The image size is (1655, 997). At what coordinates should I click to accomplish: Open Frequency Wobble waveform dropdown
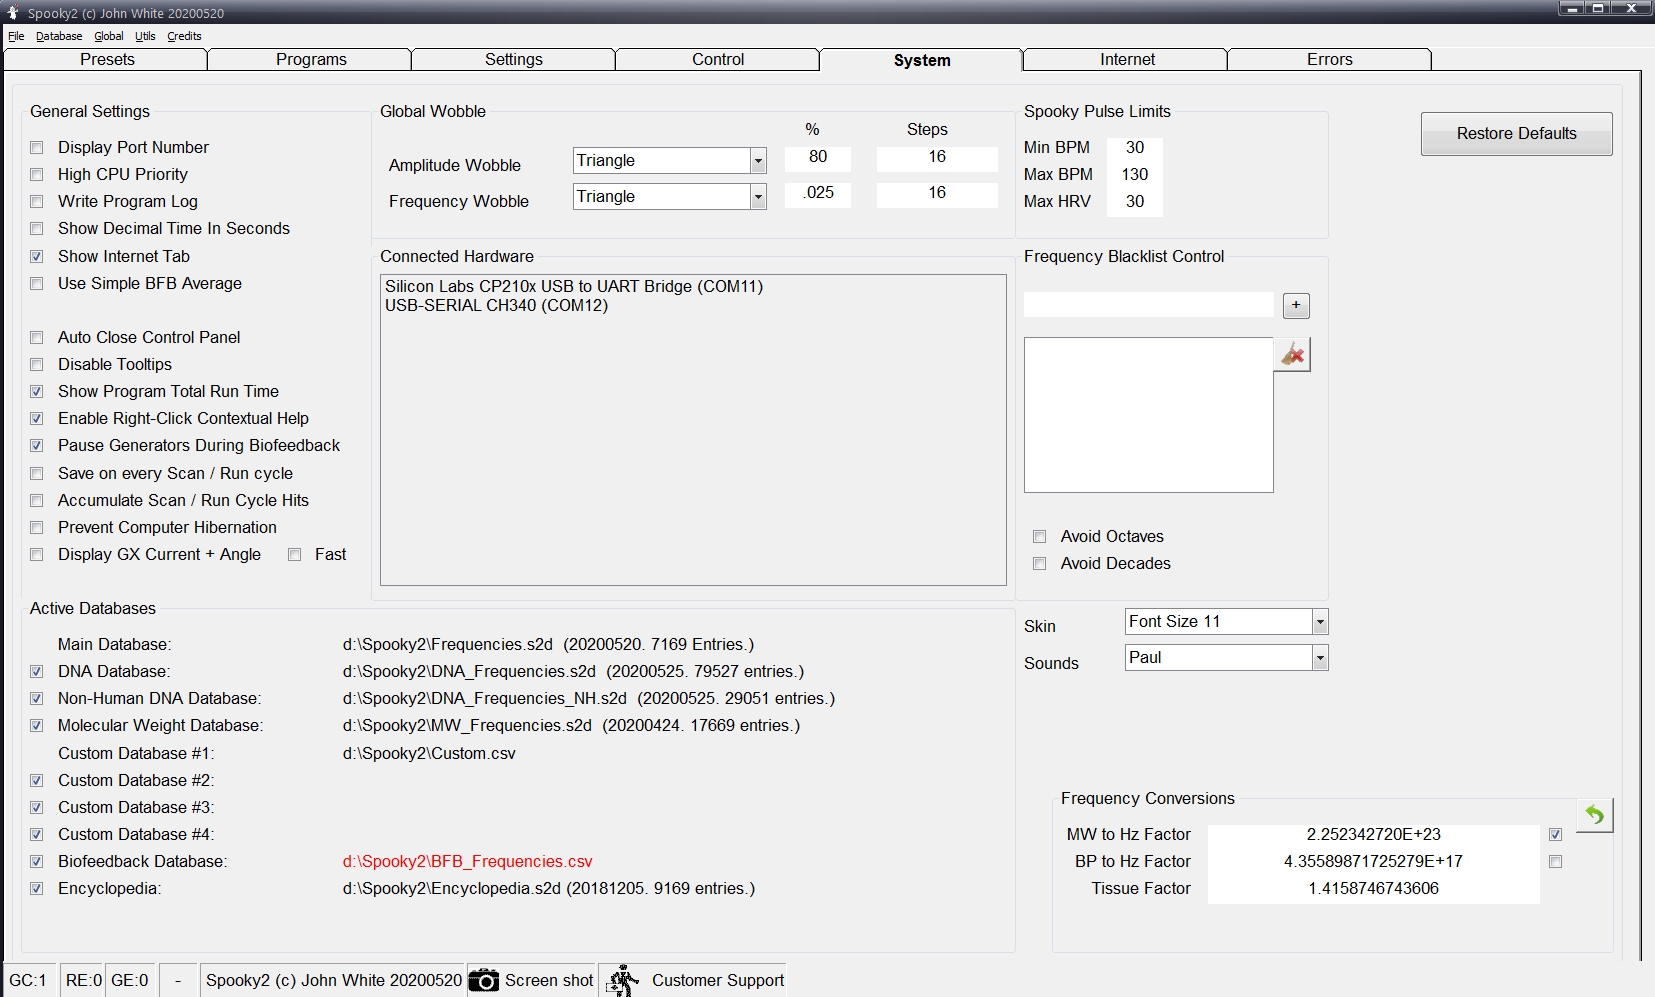coord(758,197)
